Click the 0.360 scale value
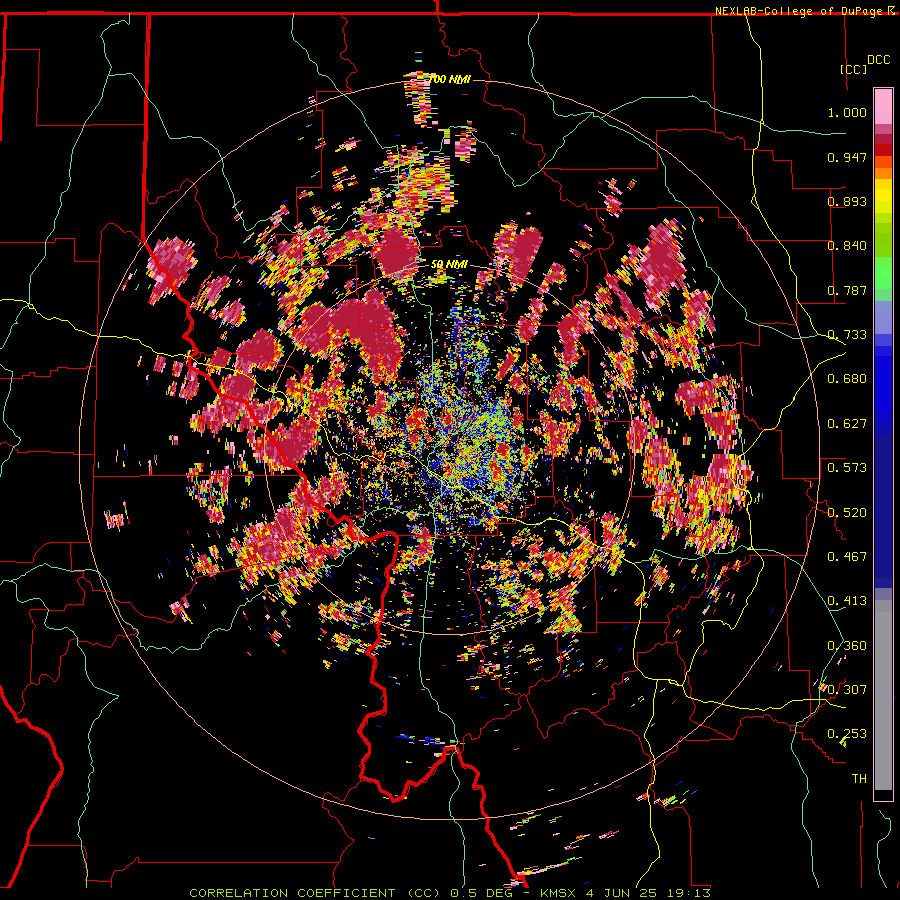The width and height of the screenshot is (900, 900). point(847,646)
